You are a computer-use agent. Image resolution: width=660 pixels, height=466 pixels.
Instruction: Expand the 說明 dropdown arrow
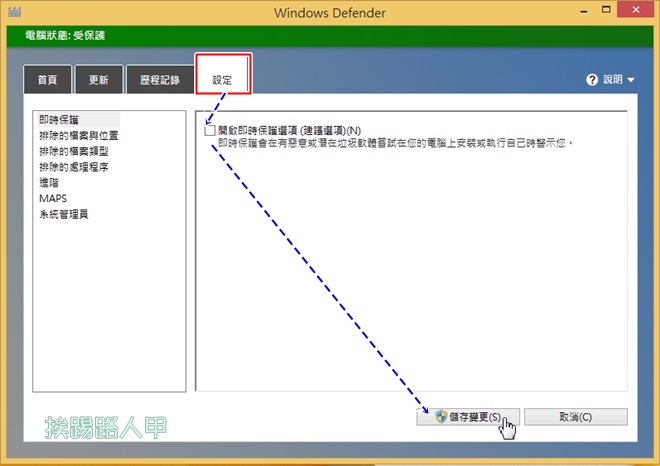631,80
